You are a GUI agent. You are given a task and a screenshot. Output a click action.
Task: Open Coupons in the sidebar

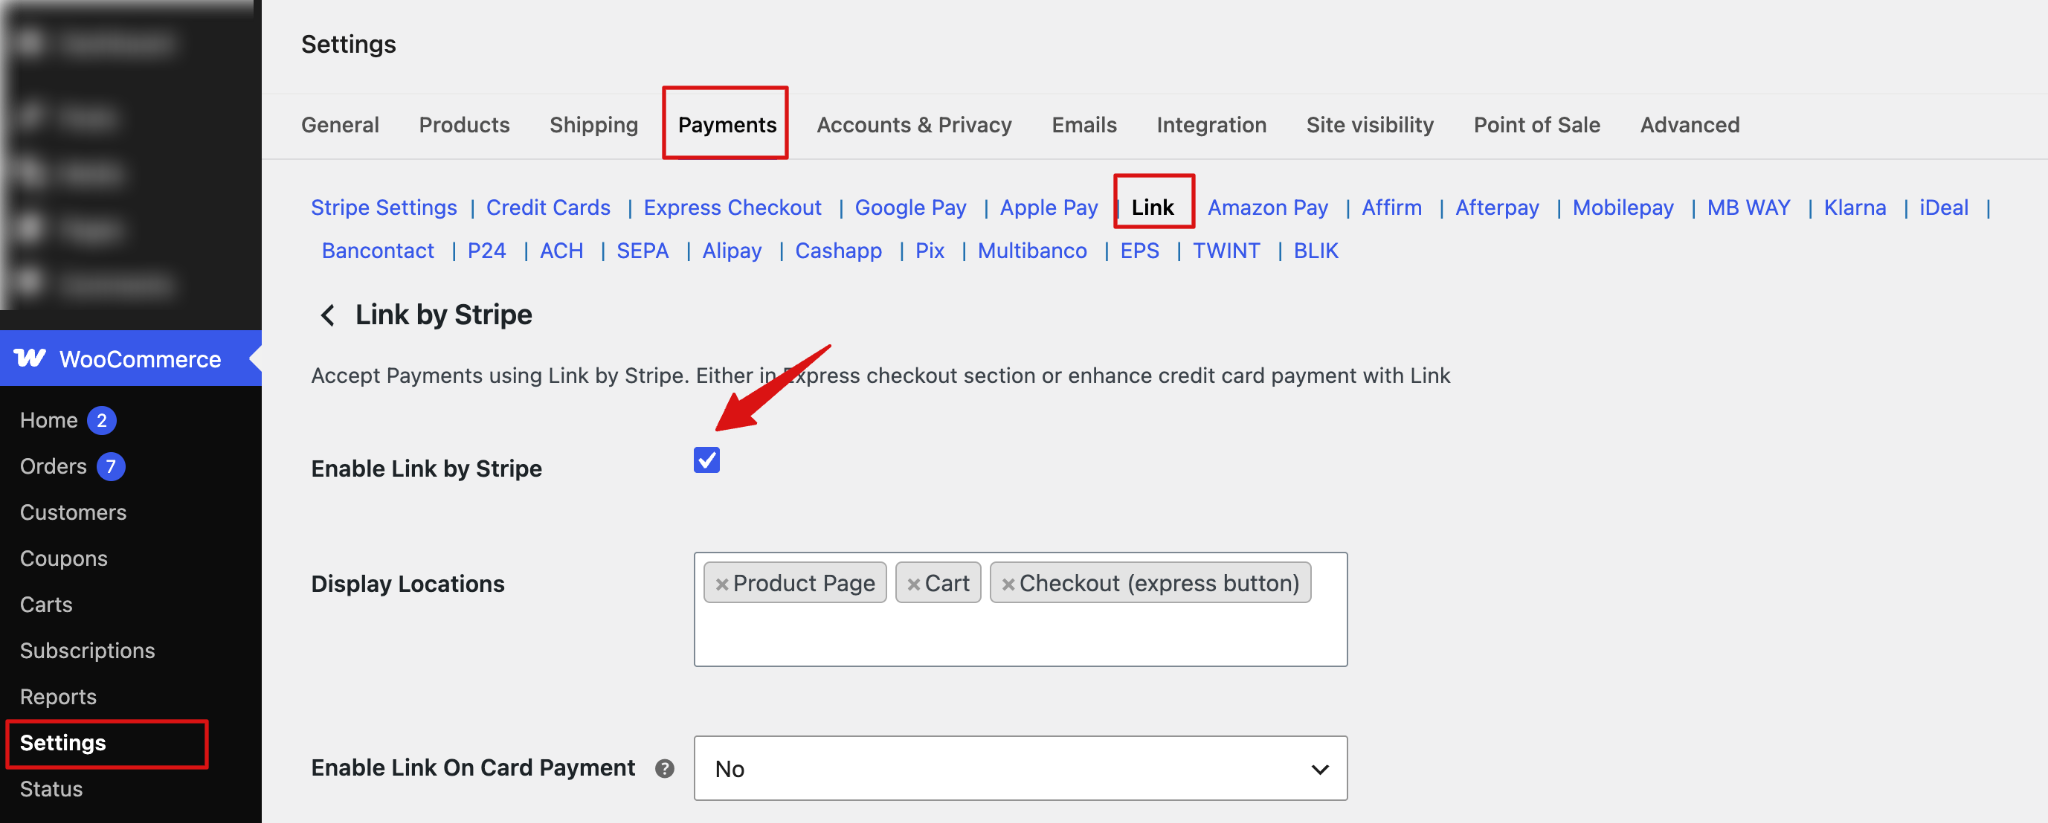(x=64, y=558)
